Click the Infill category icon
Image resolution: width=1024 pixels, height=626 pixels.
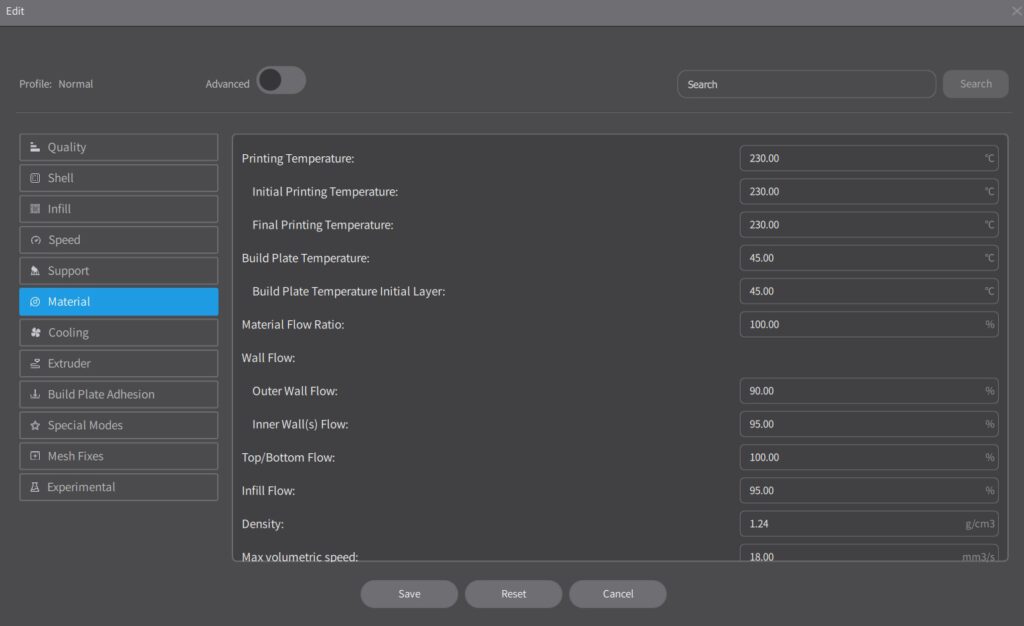click(x=35, y=209)
